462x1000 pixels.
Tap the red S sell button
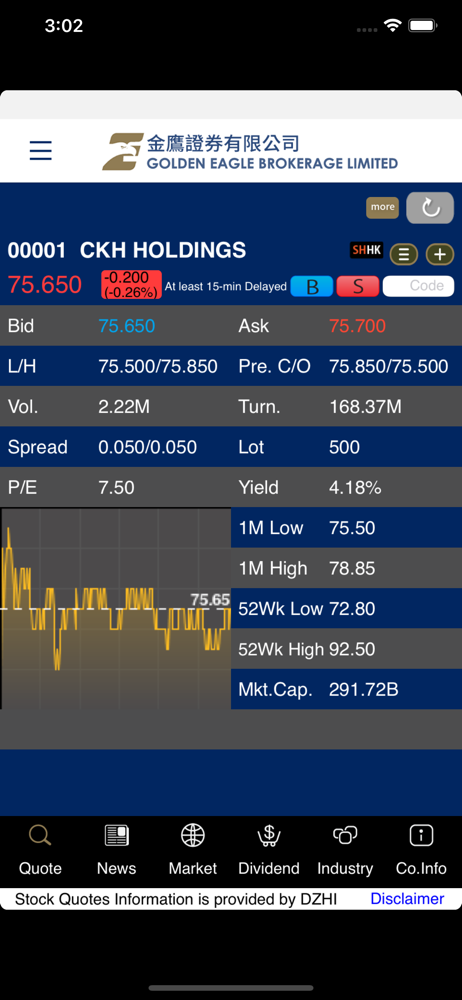coord(358,286)
